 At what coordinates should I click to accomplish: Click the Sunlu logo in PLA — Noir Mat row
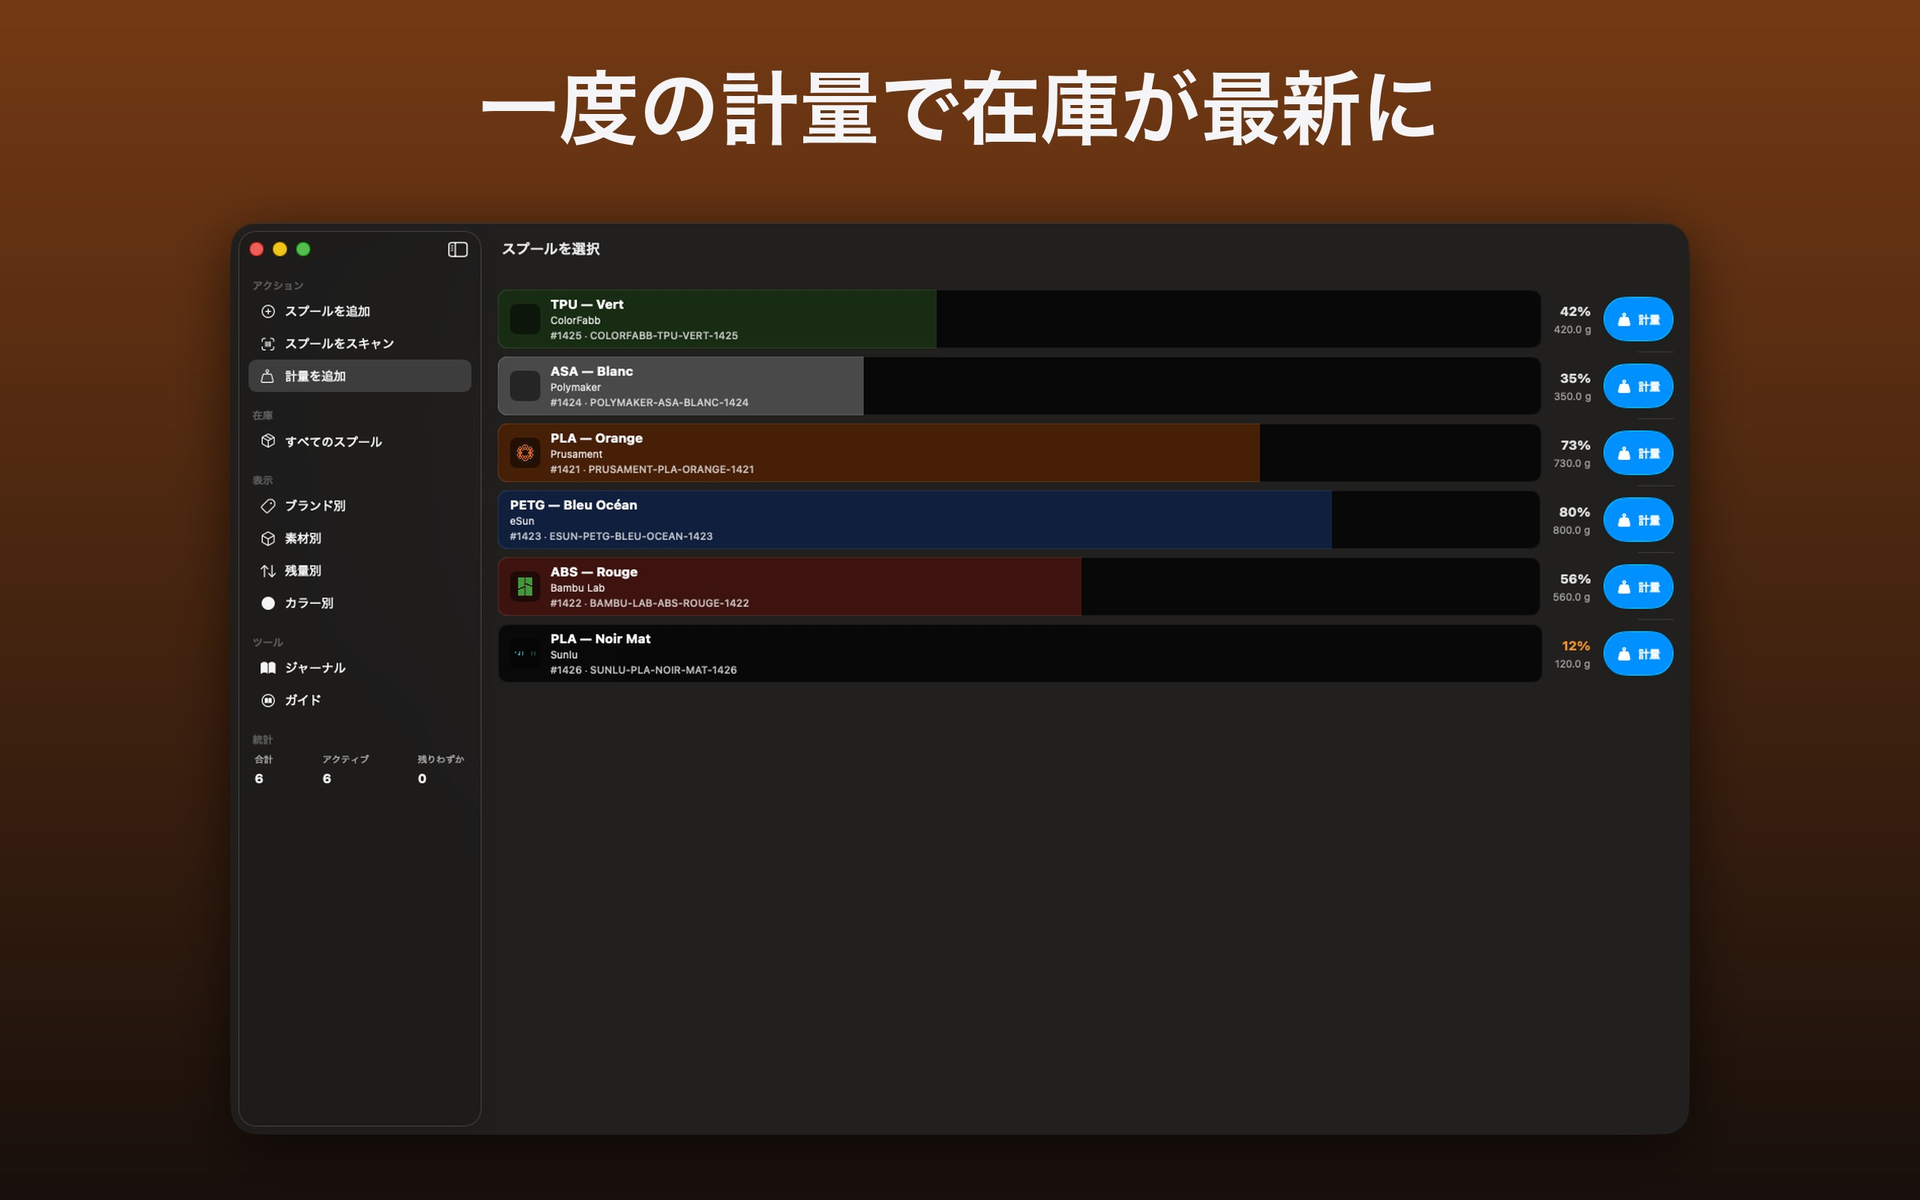click(525, 654)
